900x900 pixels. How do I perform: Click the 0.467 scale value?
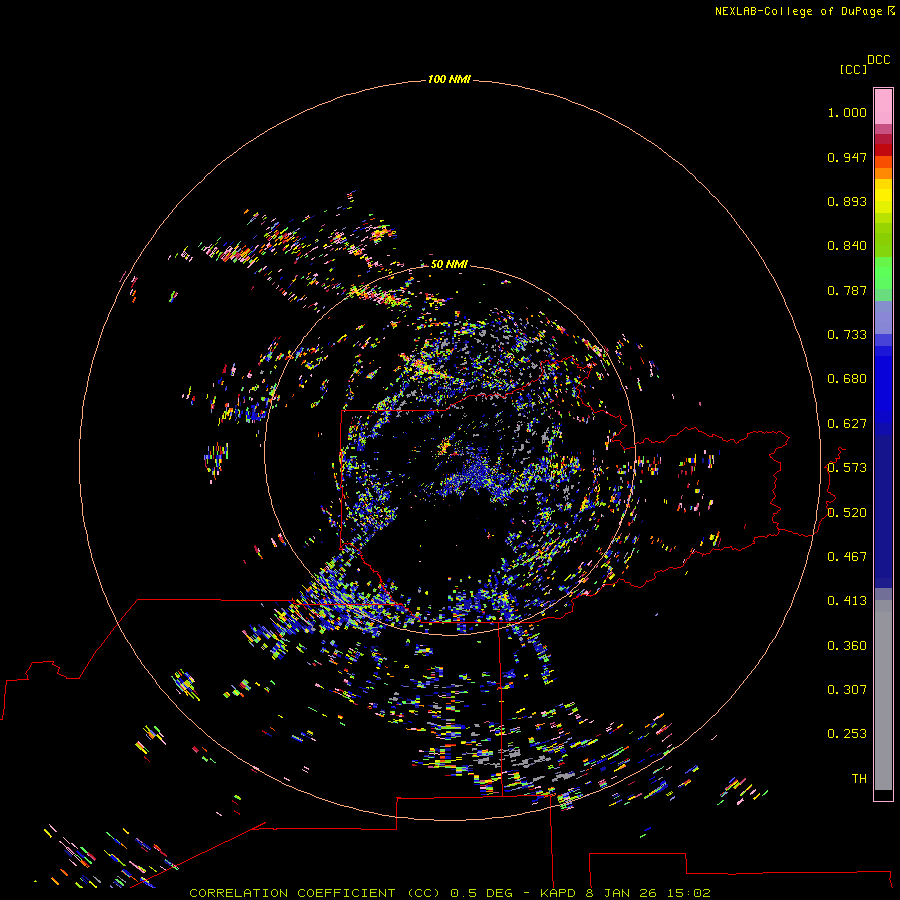[x=847, y=557]
